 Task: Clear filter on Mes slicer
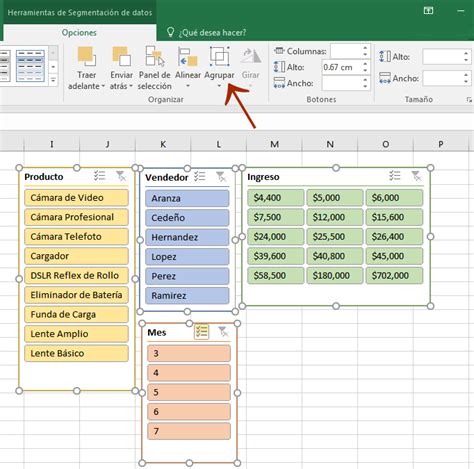[223, 332]
